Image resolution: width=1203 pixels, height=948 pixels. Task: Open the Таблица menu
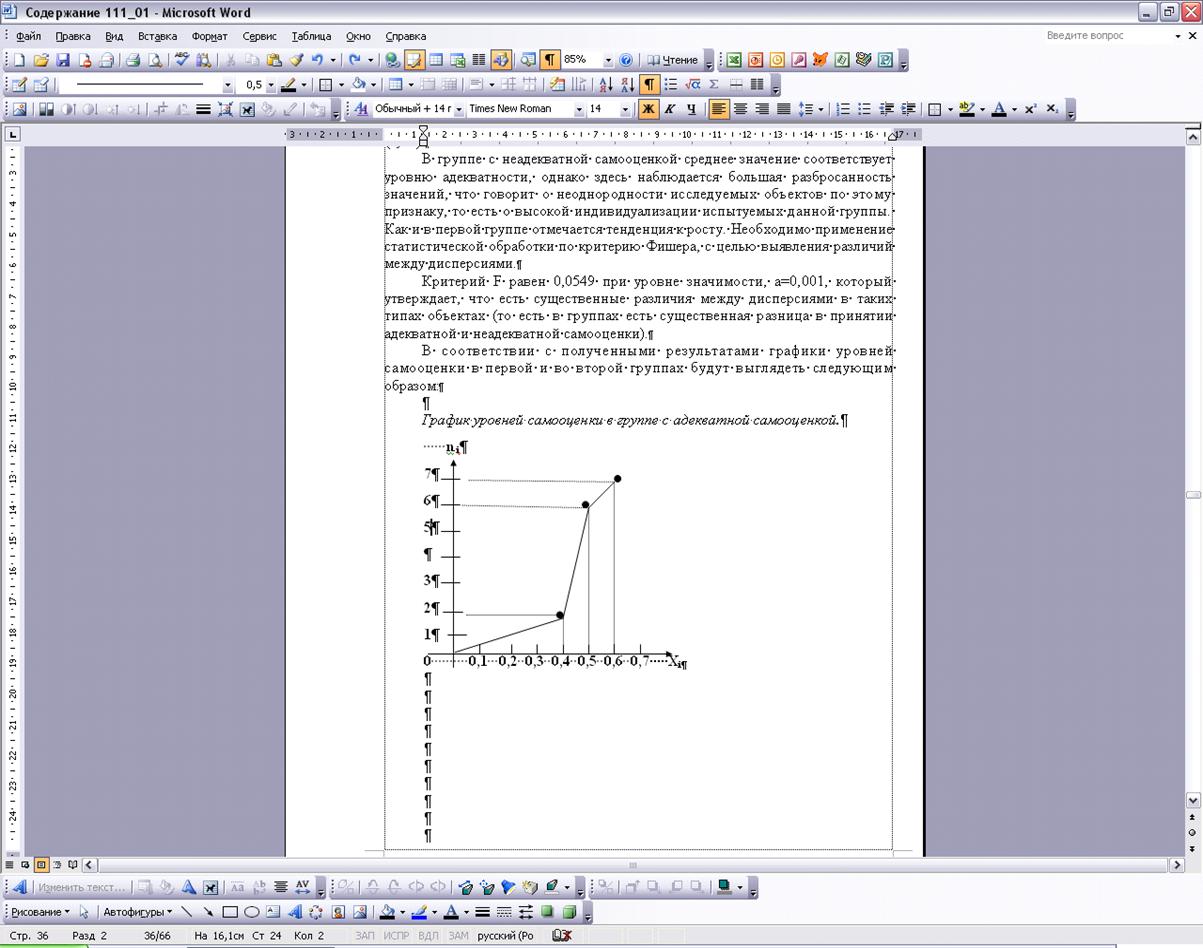click(x=311, y=36)
